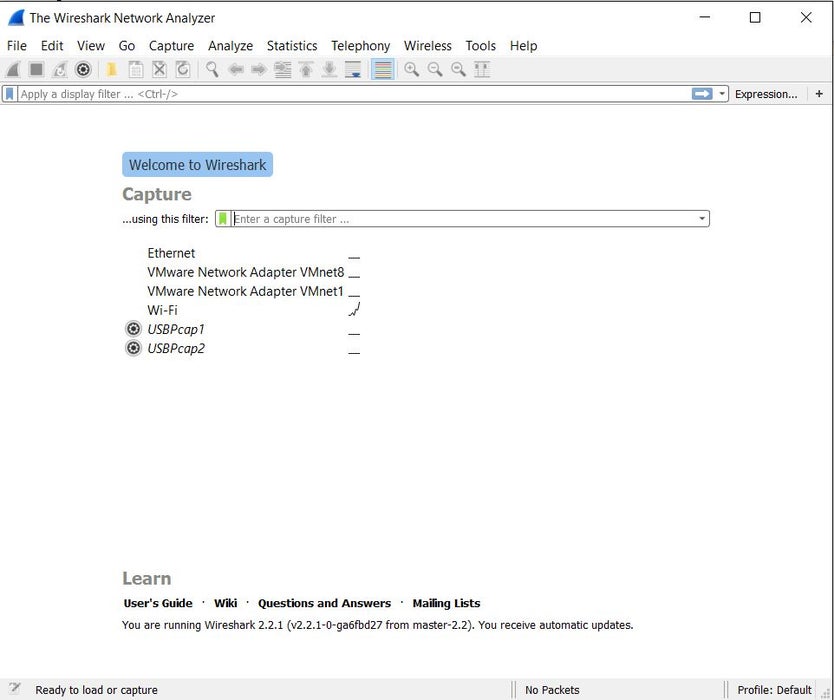Go back in packet history
Screen dimensions: 834x700
[x=236, y=69]
